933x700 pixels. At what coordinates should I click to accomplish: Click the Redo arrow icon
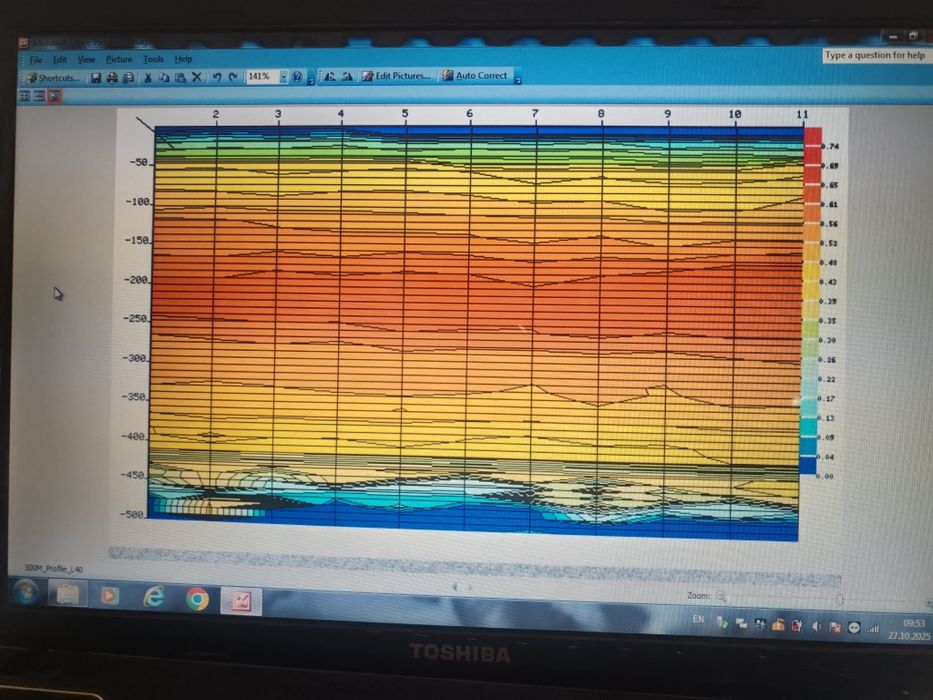click(233, 77)
